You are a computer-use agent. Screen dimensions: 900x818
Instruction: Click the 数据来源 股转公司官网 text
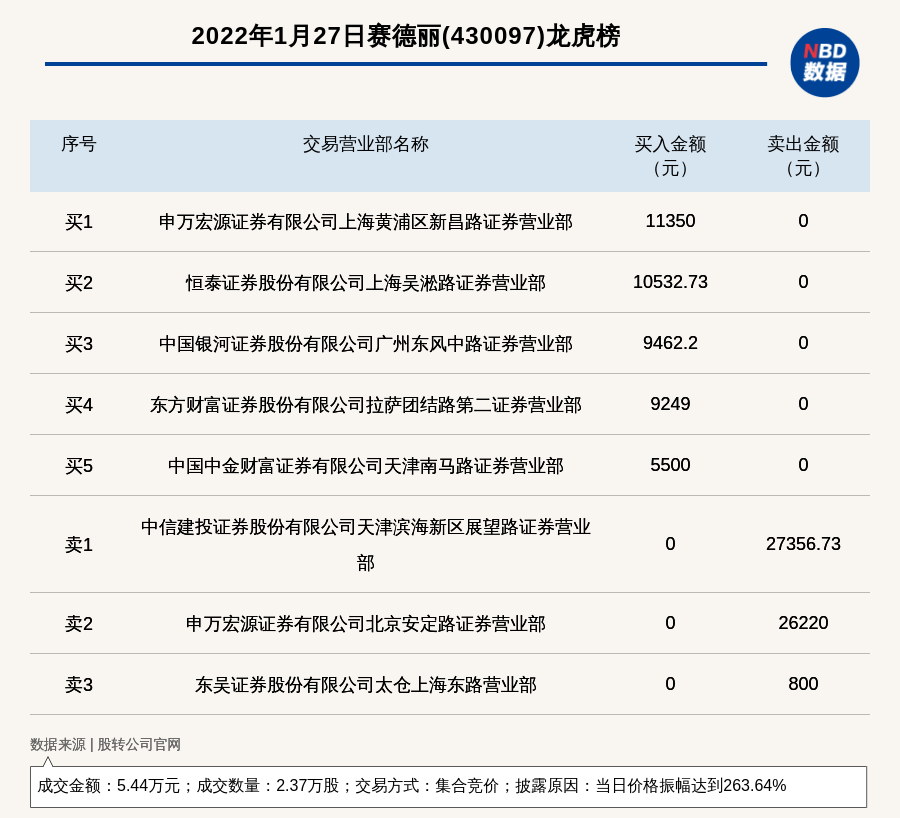coord(105,744)
